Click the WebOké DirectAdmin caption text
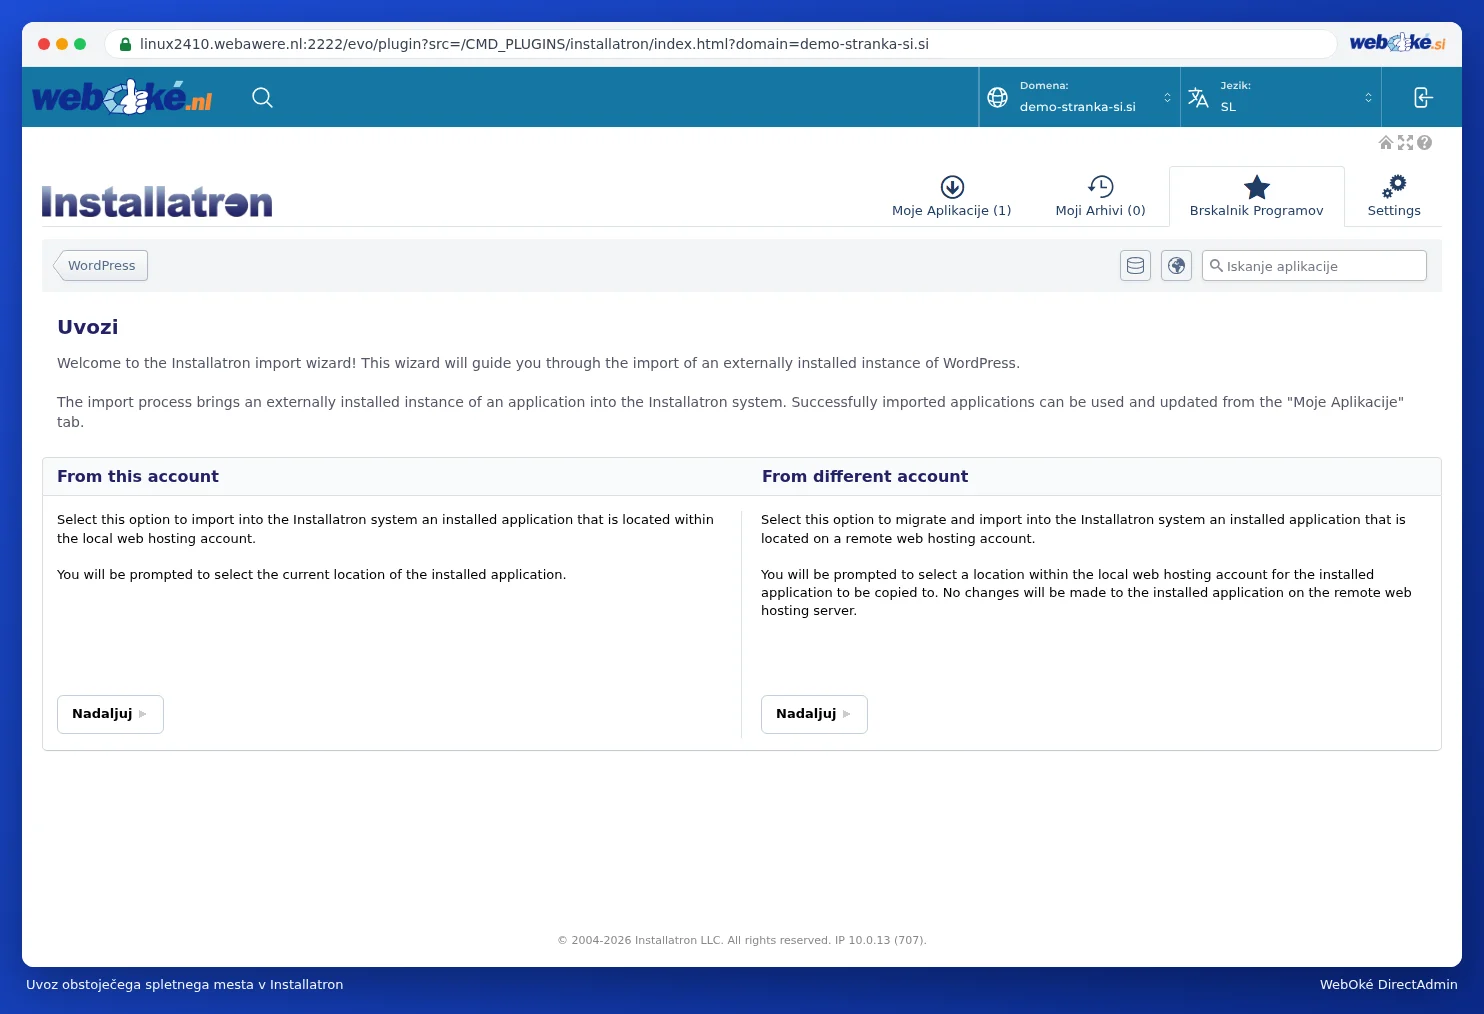The image size is (1484, 1014). click(1388, 985)
